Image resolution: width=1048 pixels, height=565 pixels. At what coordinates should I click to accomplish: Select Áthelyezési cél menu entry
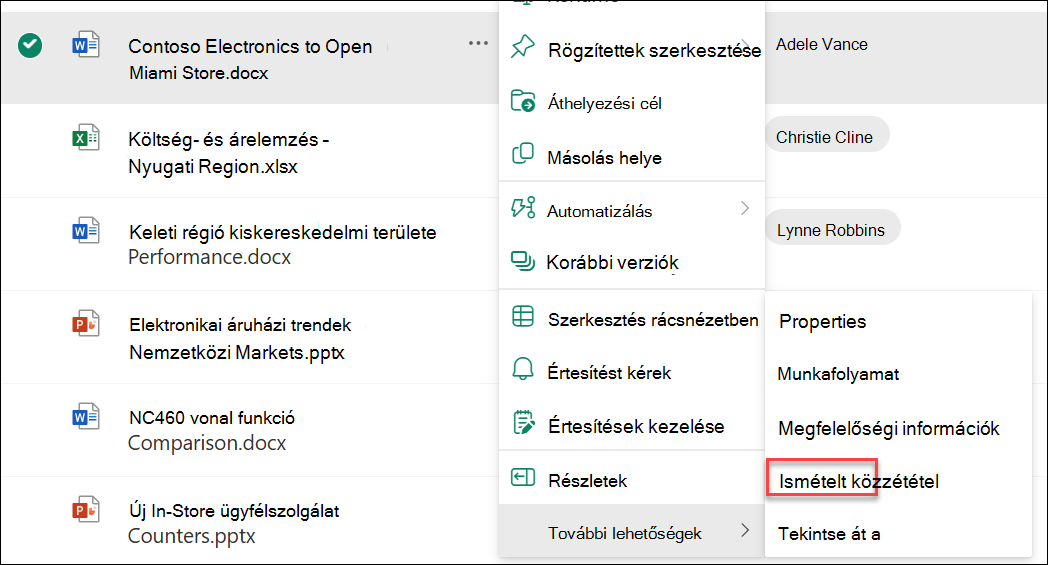click(632, 103)
